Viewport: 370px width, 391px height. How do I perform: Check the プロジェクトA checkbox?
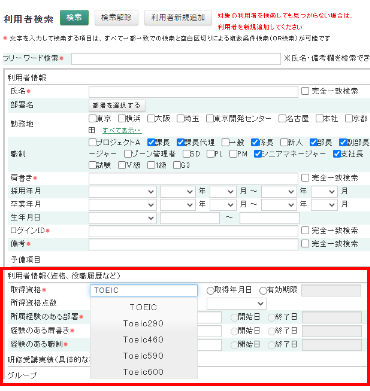92,142
